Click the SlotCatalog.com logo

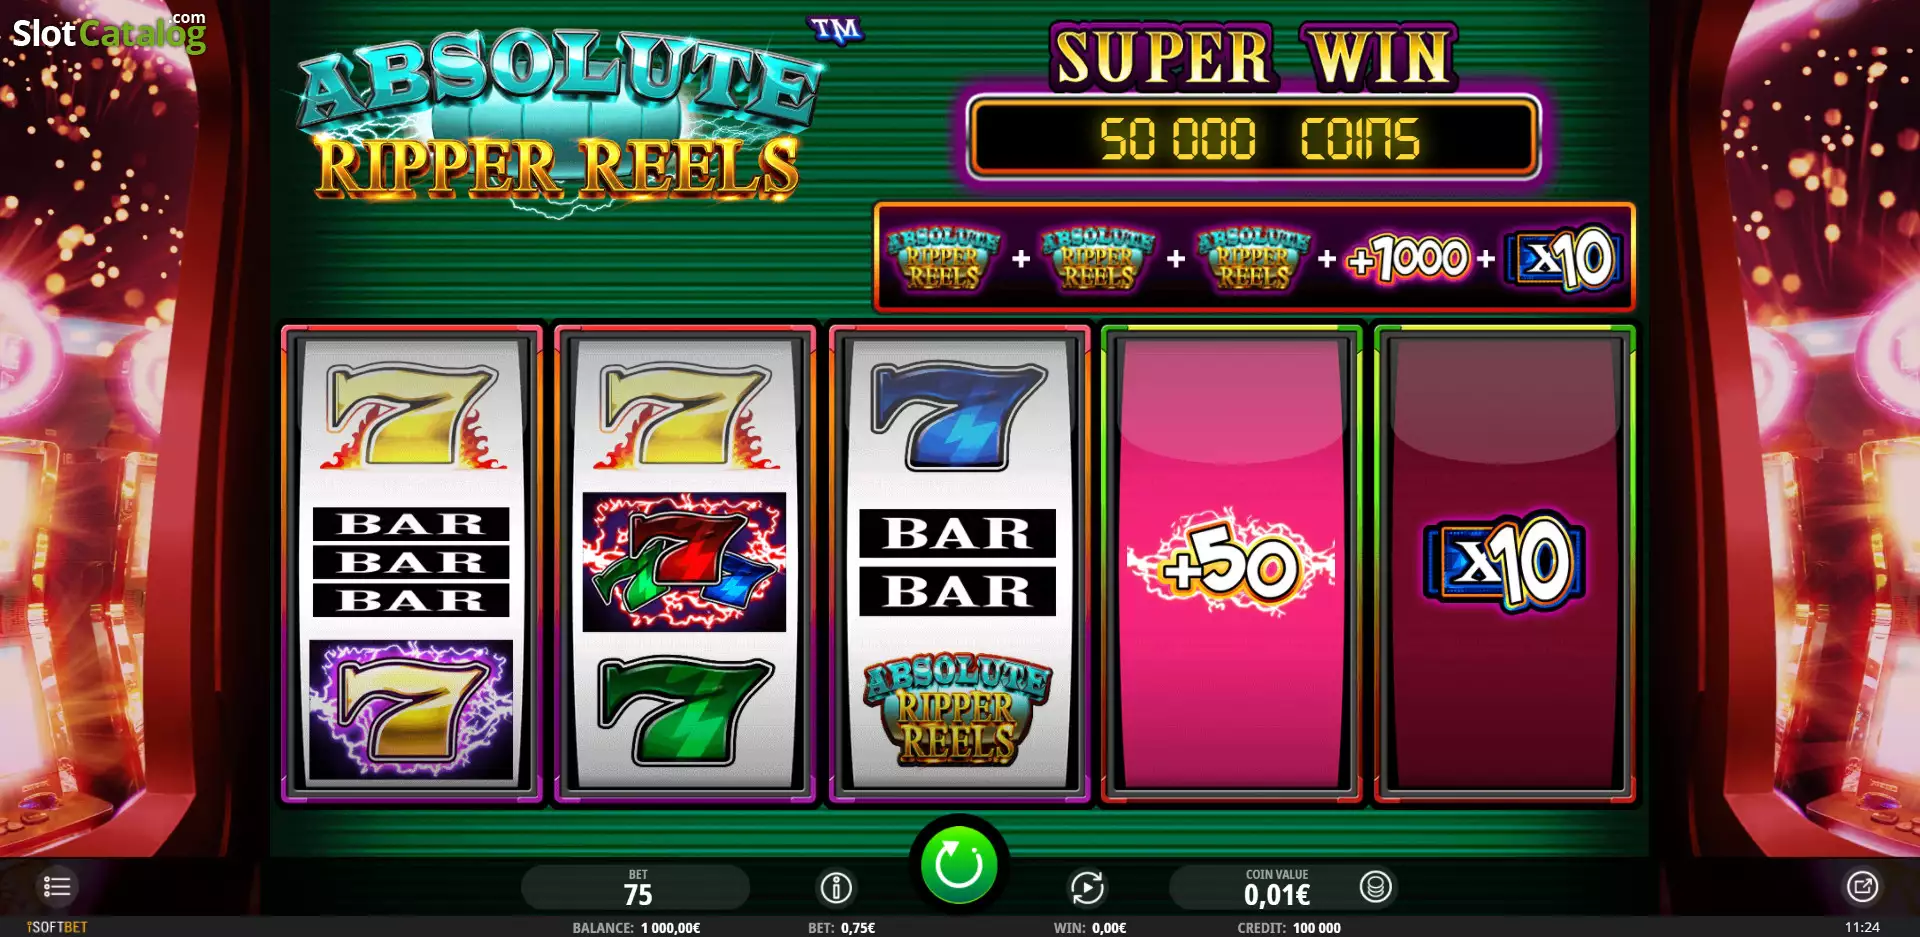click(x=109, y=31)
